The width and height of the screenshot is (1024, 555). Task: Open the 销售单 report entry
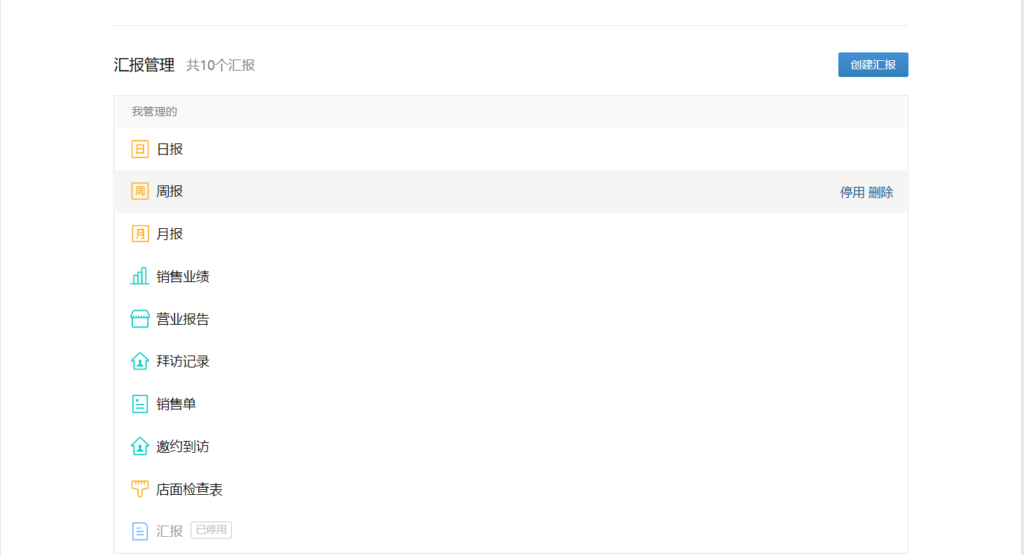point(511,404)
